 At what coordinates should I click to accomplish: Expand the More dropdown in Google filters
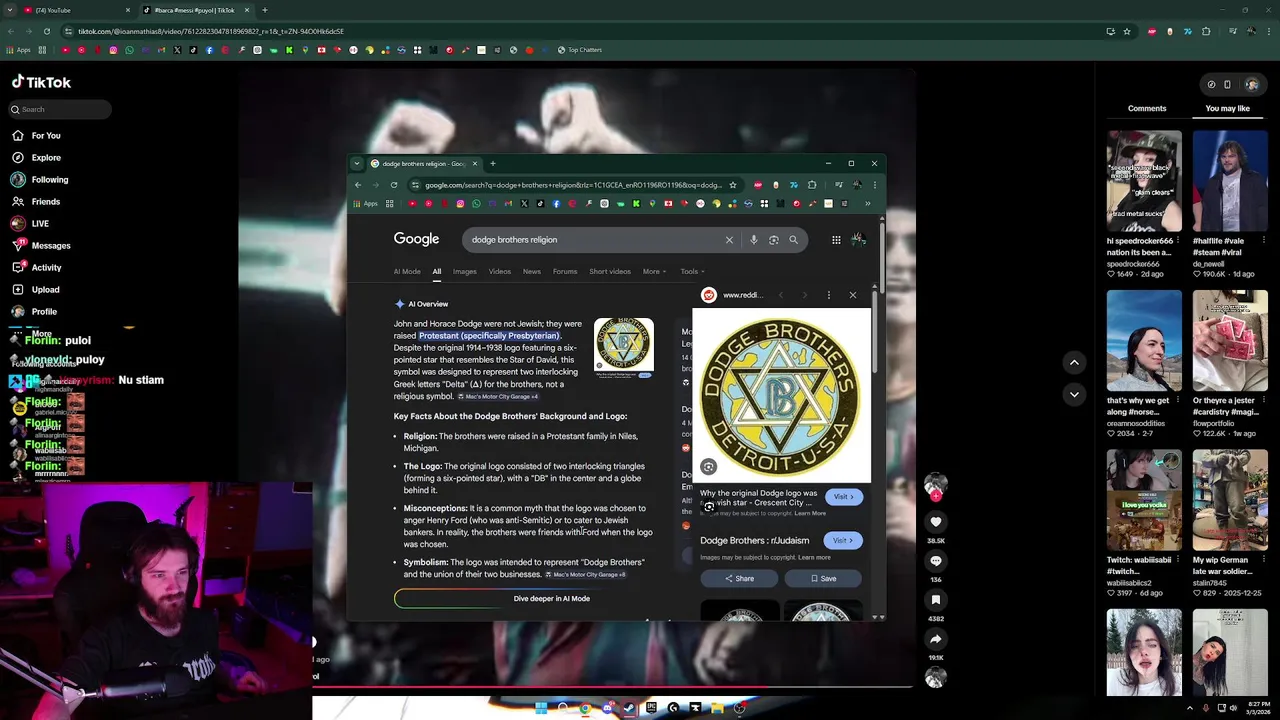point(654,271)
